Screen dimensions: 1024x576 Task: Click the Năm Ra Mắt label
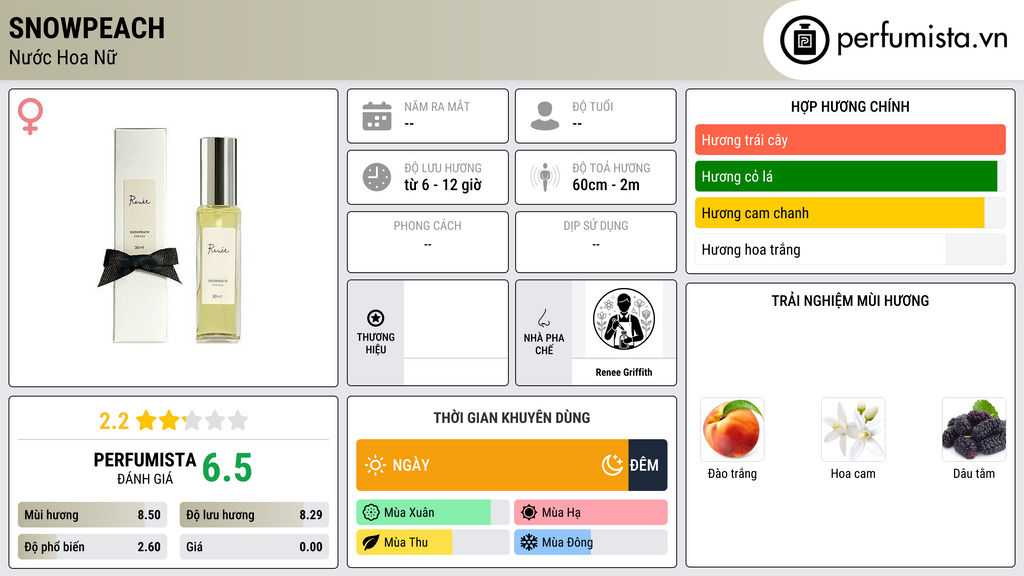coord(437,106)
